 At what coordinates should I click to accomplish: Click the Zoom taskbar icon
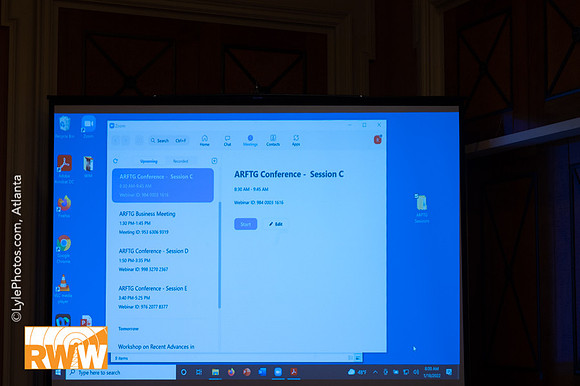278,372
